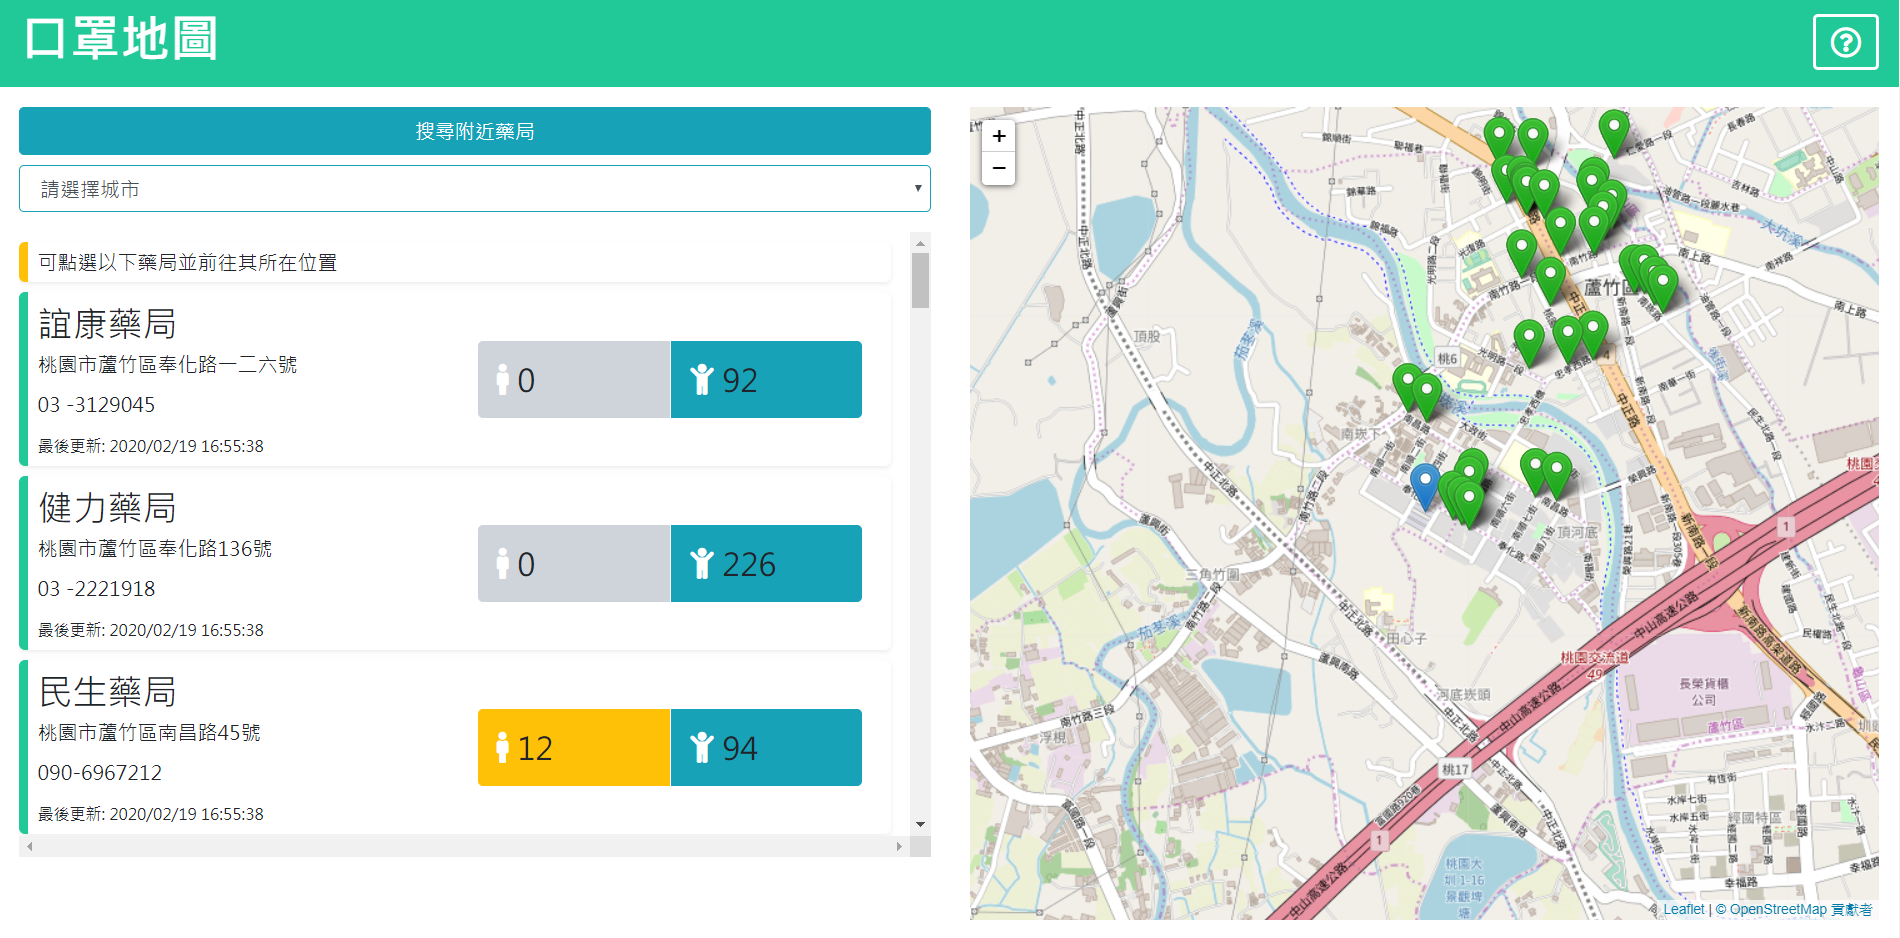Click phone number 03 -3129045
Screen dimensions: 1900x938
(97, 405)
